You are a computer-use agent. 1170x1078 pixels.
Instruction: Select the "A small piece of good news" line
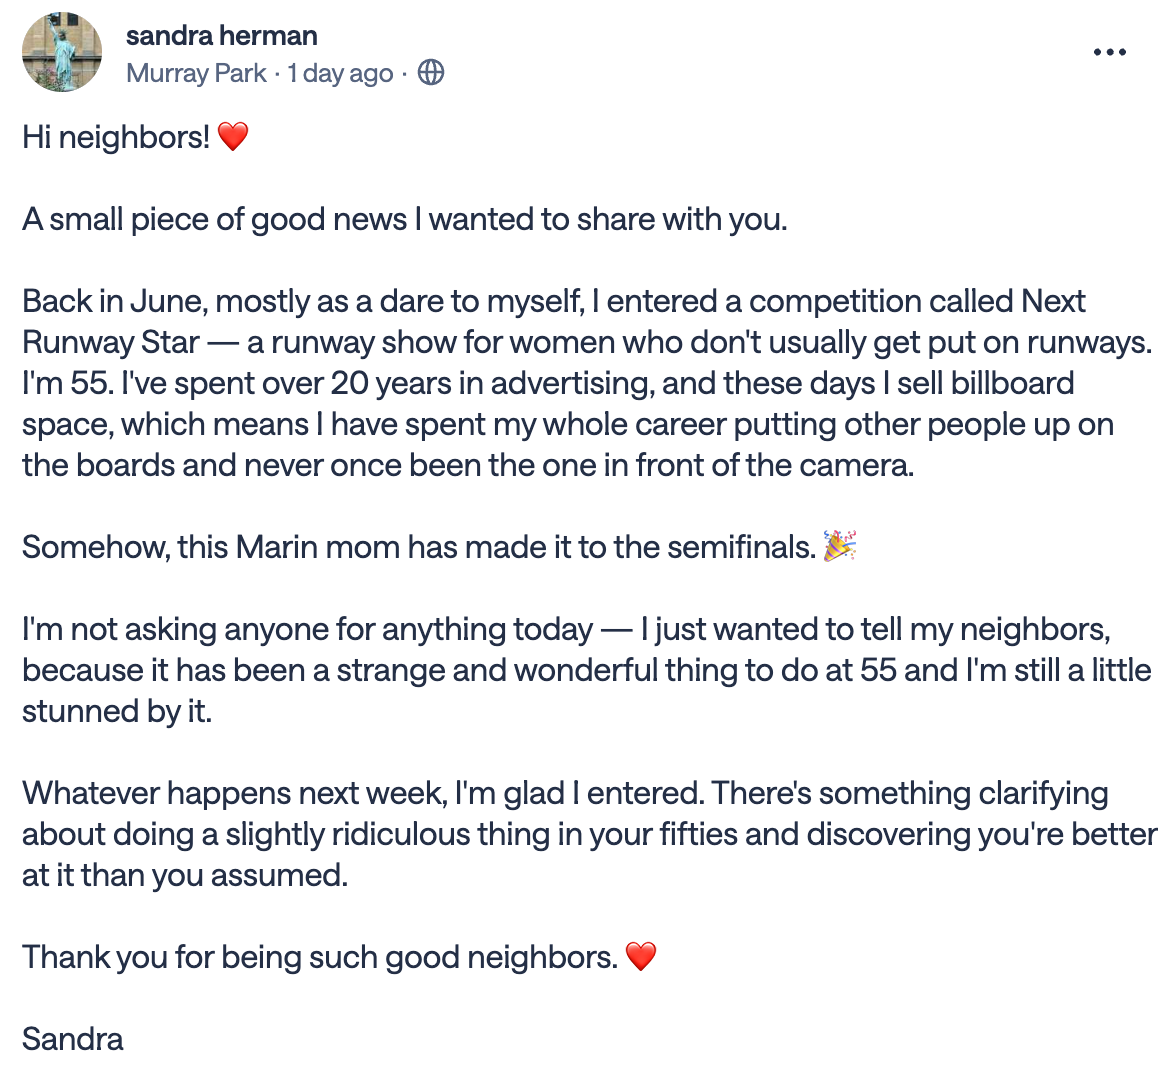[x=405, y=219]
